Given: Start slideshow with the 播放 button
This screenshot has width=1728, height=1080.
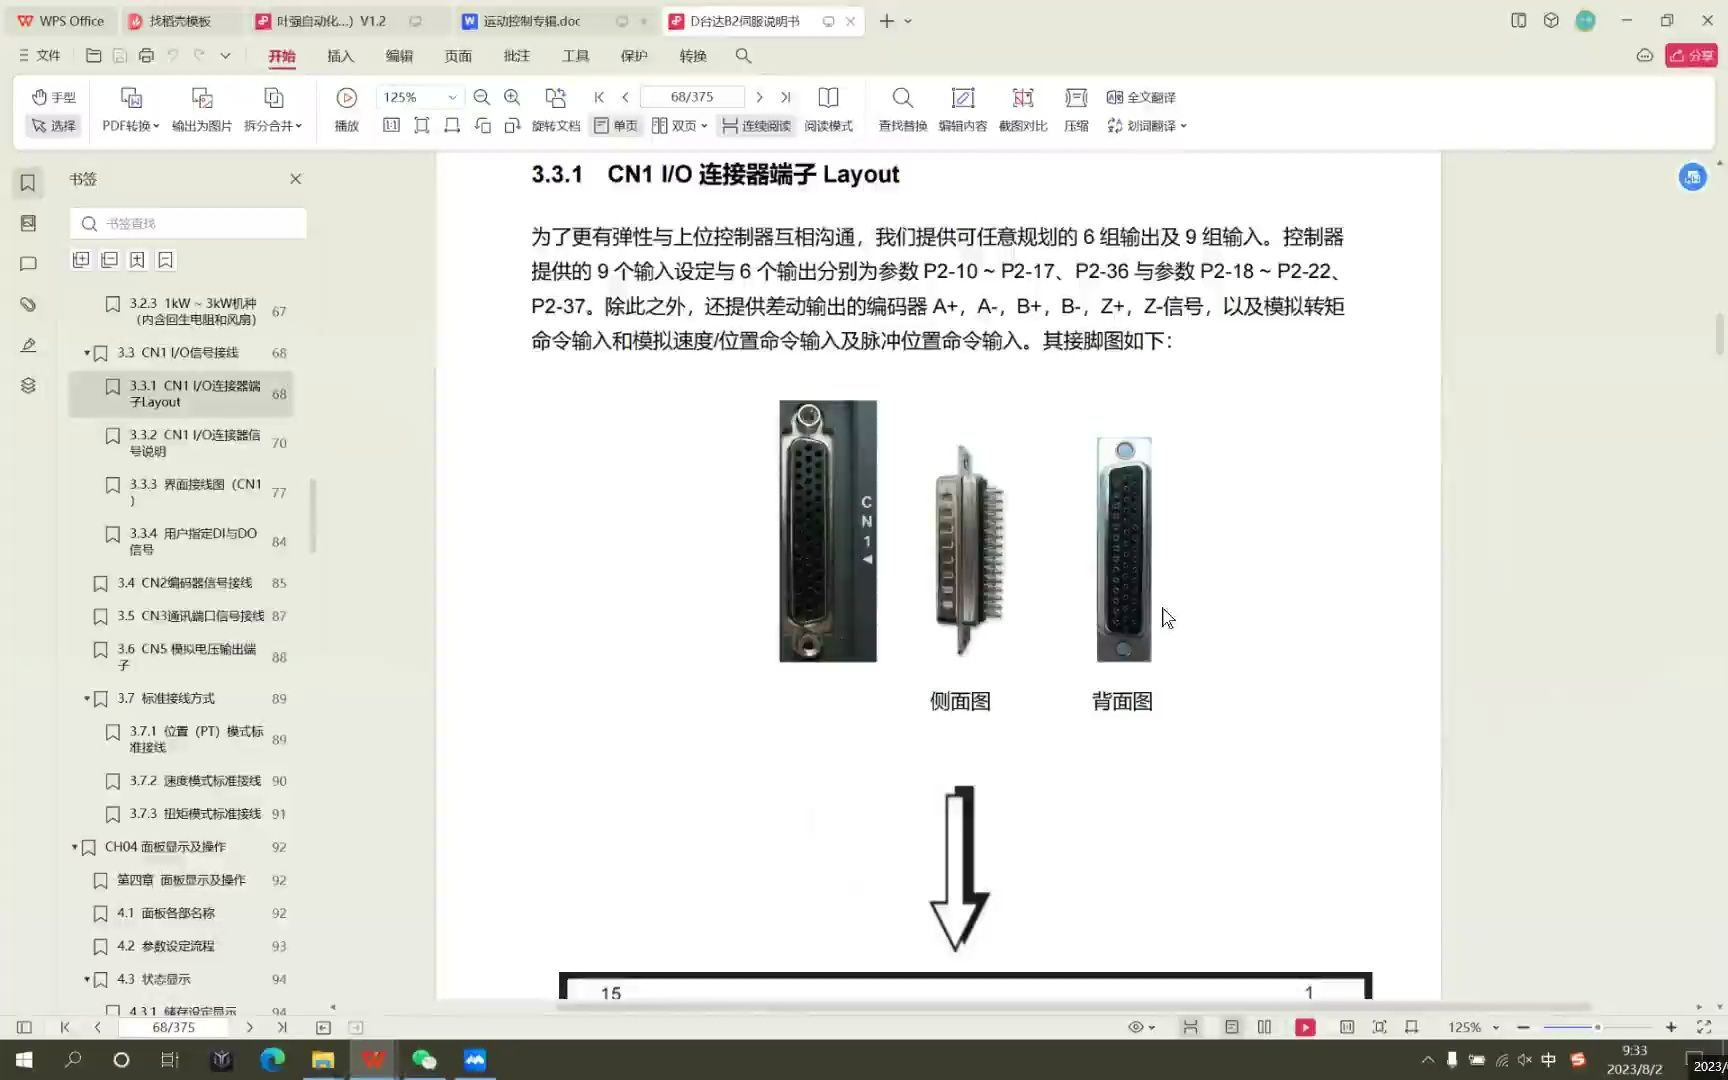Looking at the screenshot, I should pos(346,108).
